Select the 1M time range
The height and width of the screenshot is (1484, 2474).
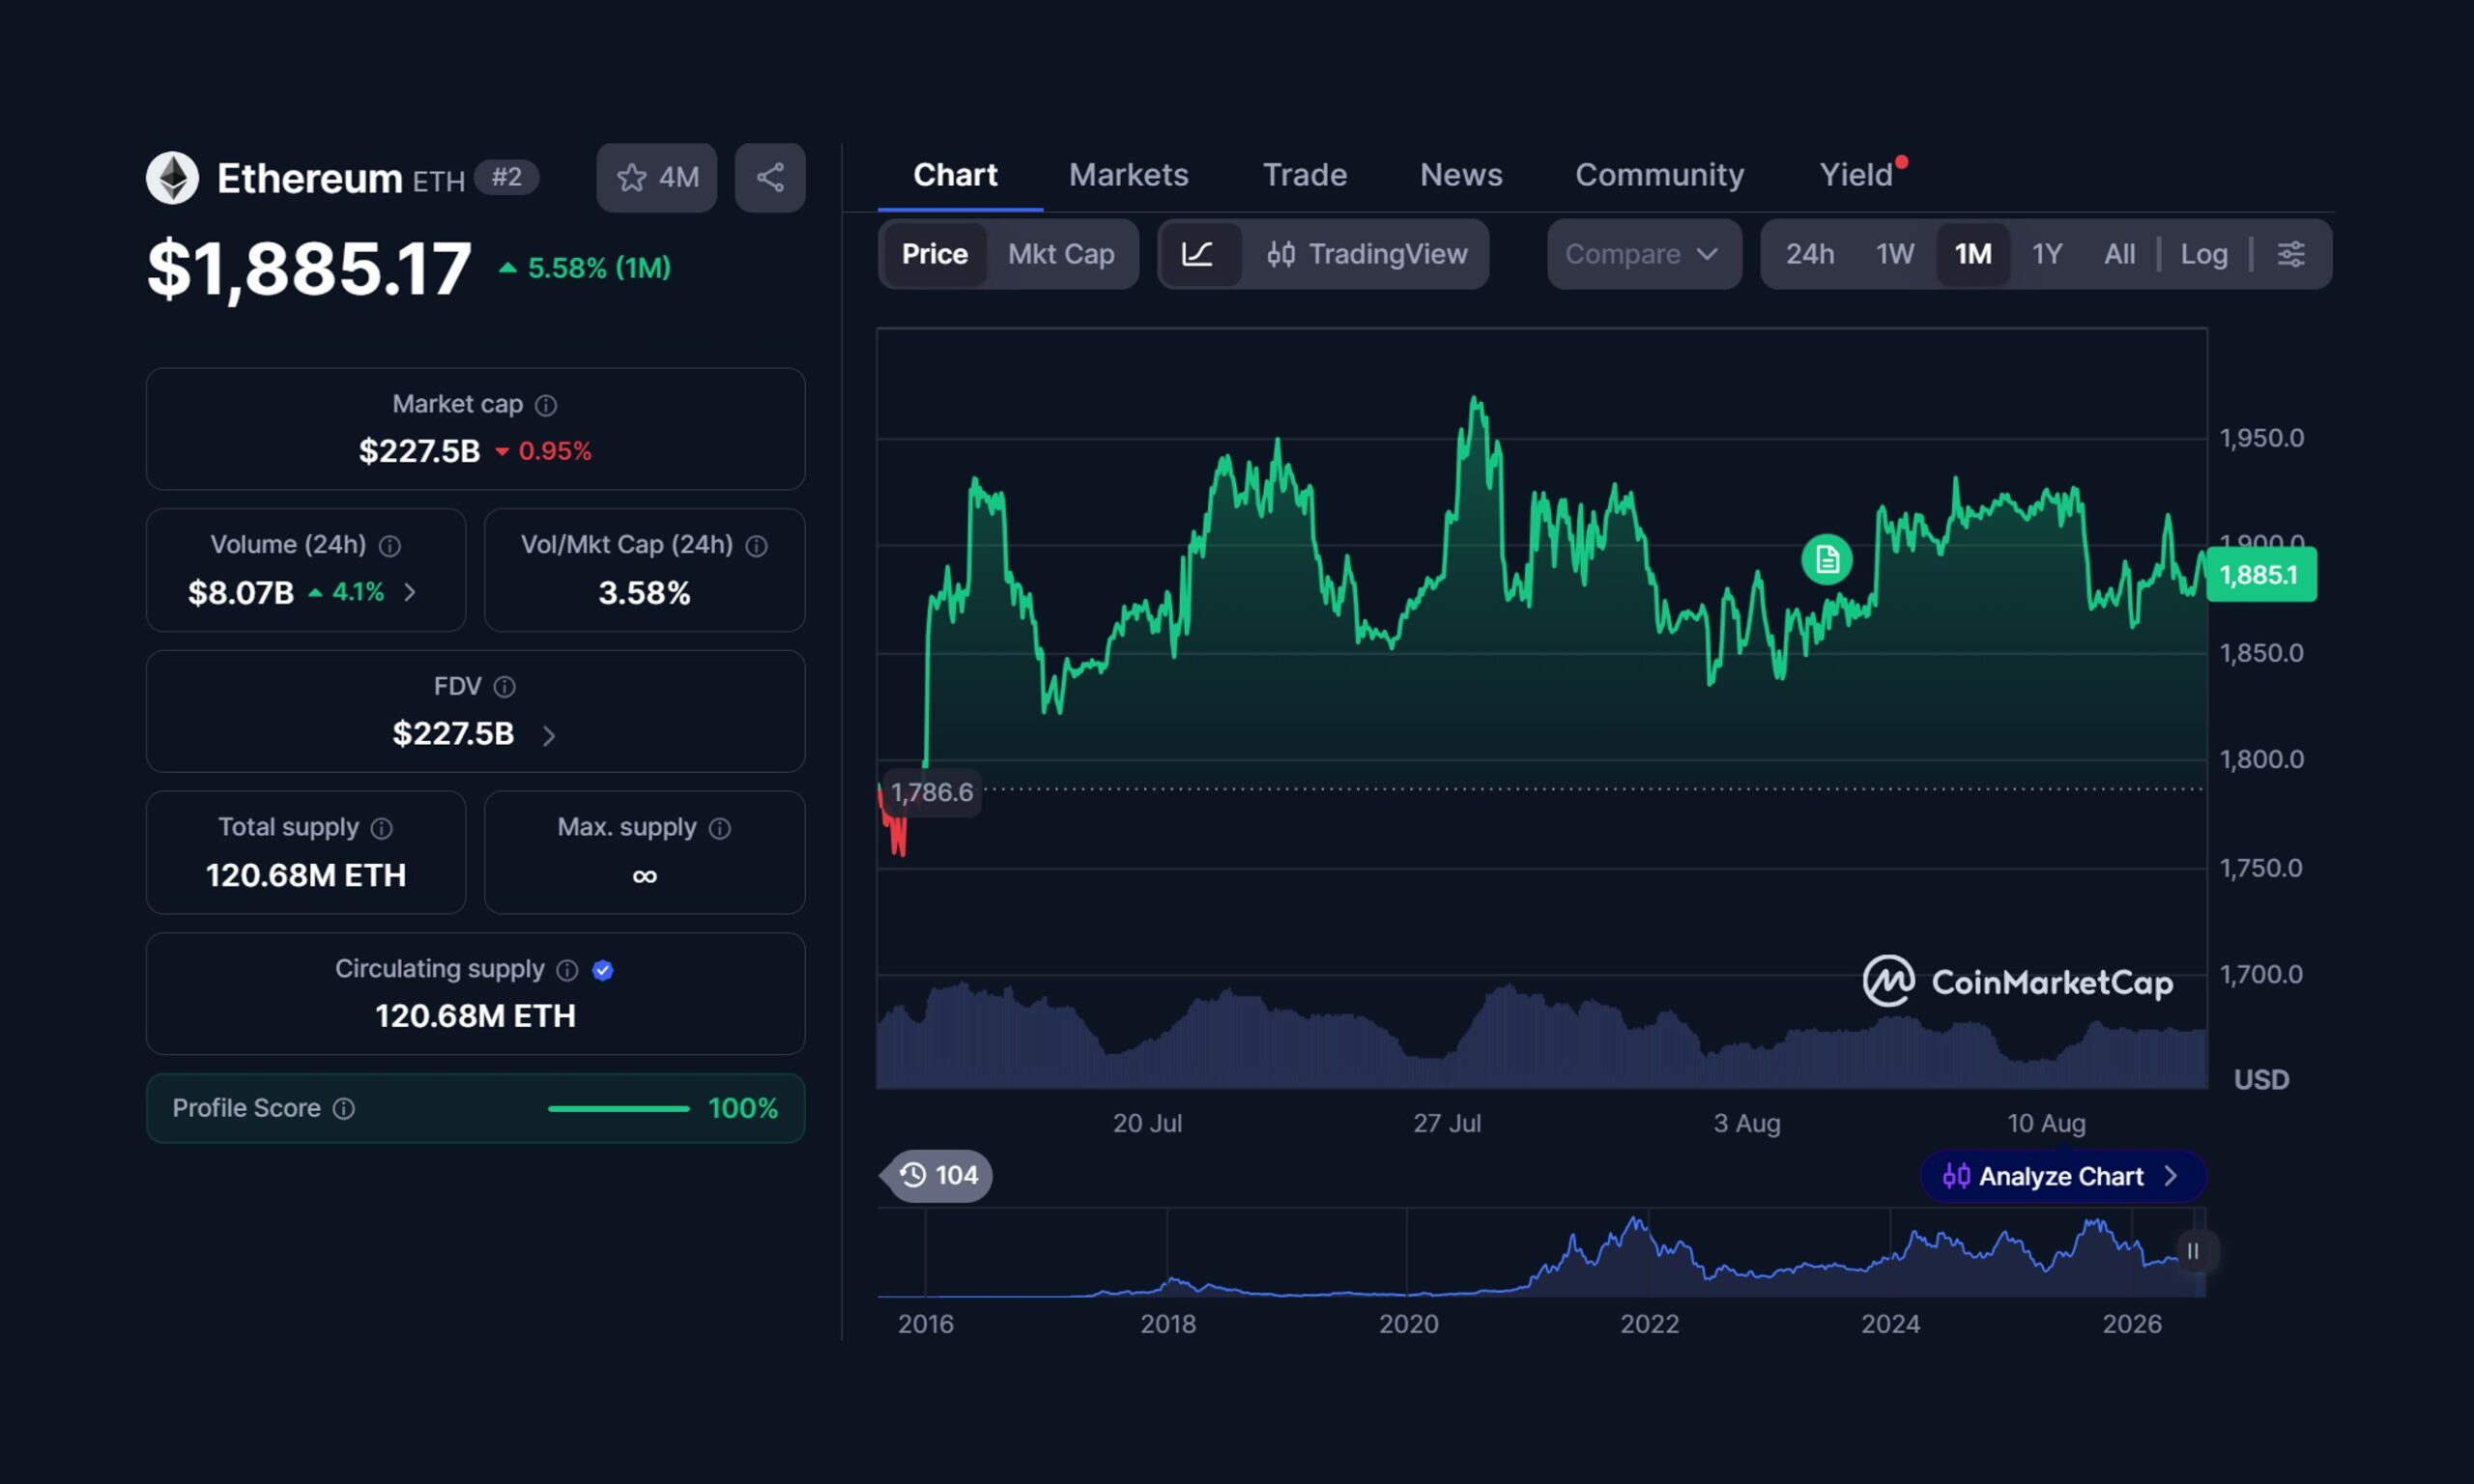click(x=1973, y=254)
